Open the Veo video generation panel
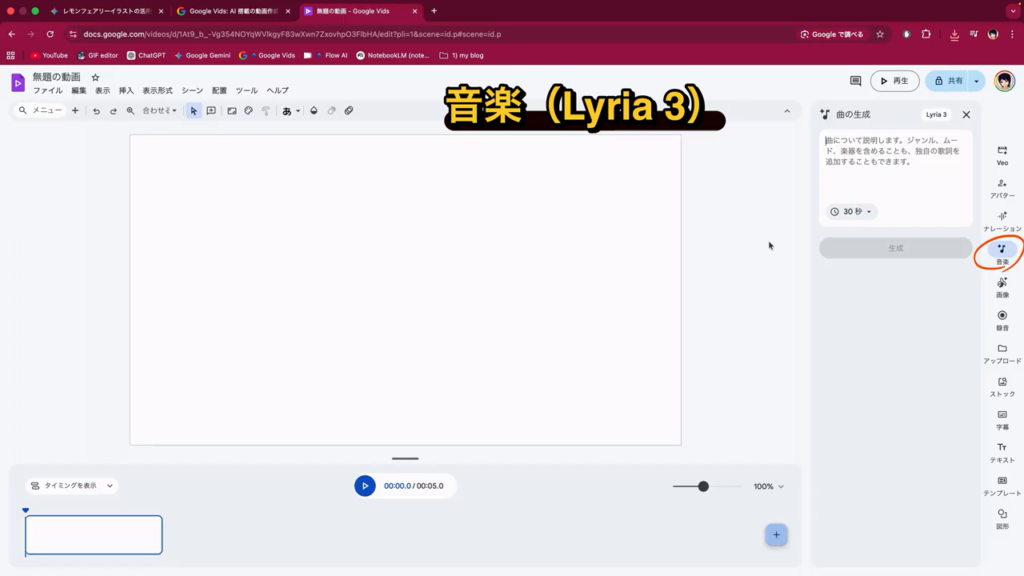 click(x=1002, y=154)
